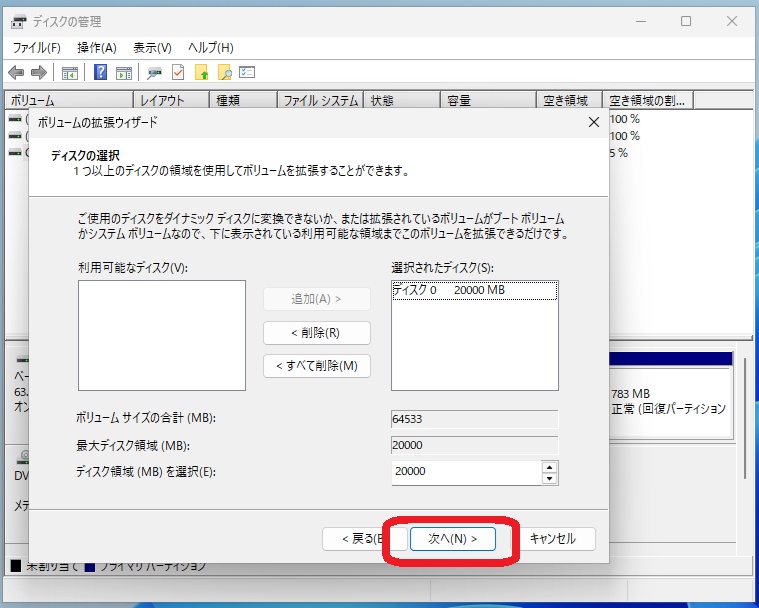Decrease disk space with the spinner down arrow
759x608 pixels.
coord(549,479)
